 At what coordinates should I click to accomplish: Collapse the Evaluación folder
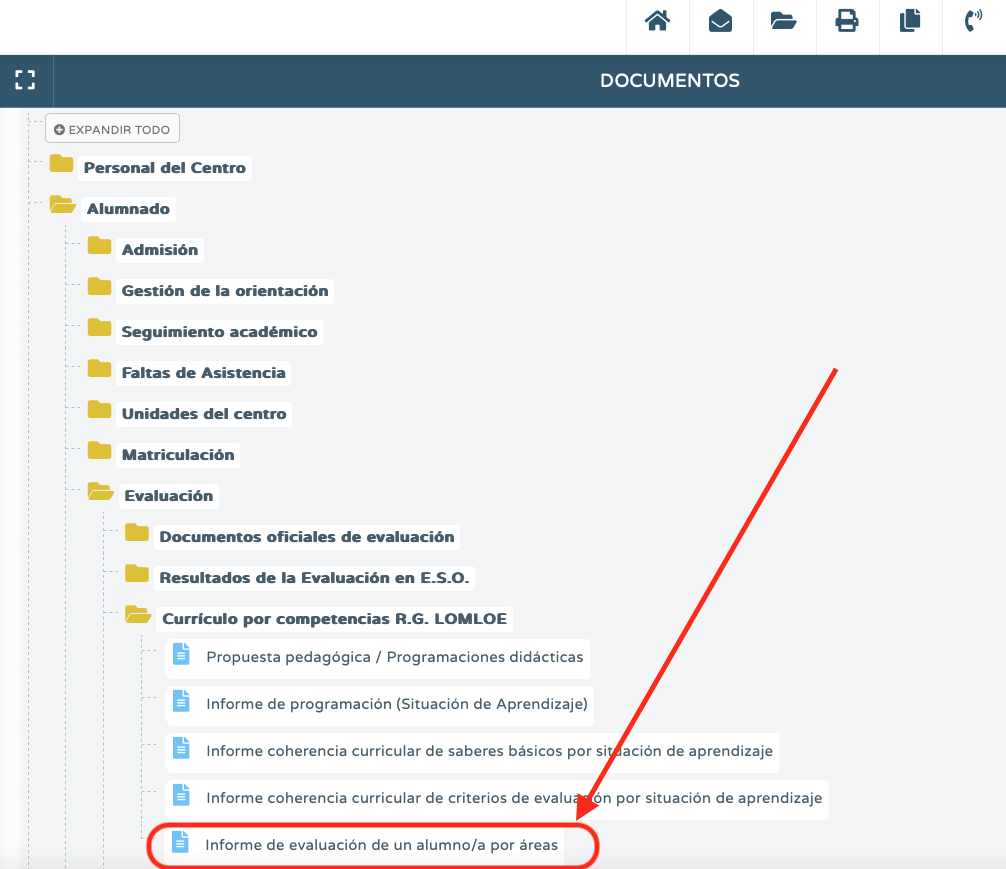click(x=169, y=496)
